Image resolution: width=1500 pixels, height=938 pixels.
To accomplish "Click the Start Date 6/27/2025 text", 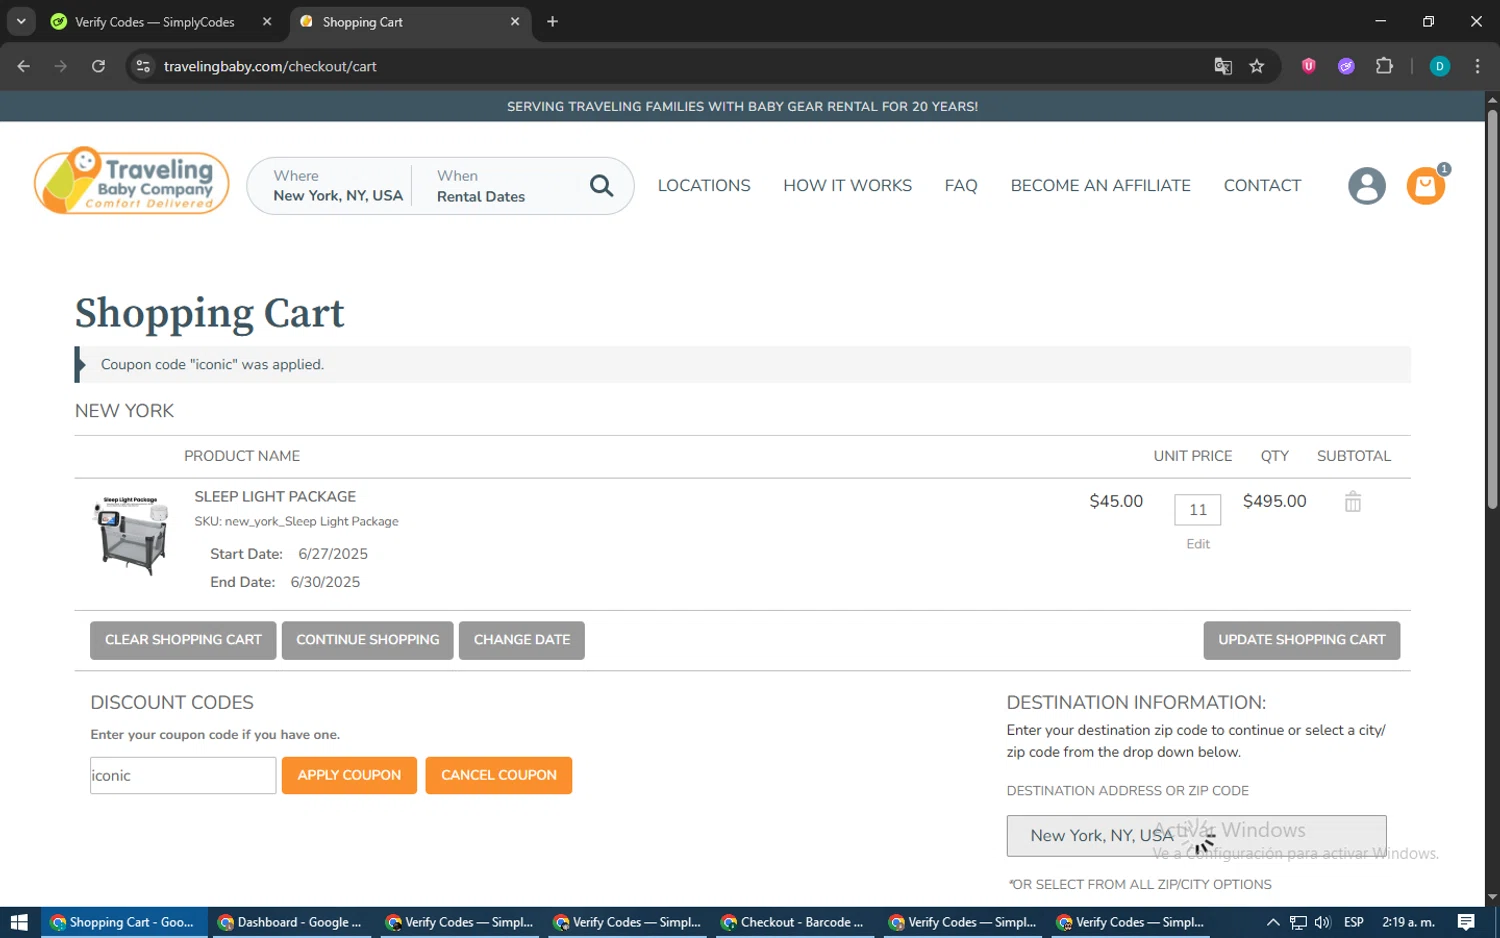I will pyautogui.click(x=289, y=554).
